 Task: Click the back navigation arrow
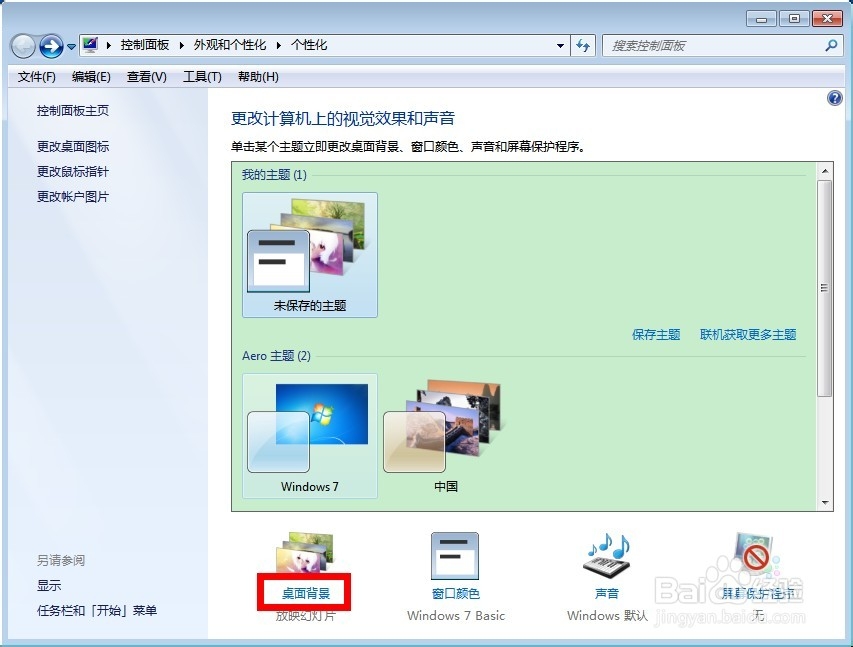tap(22, 45)
